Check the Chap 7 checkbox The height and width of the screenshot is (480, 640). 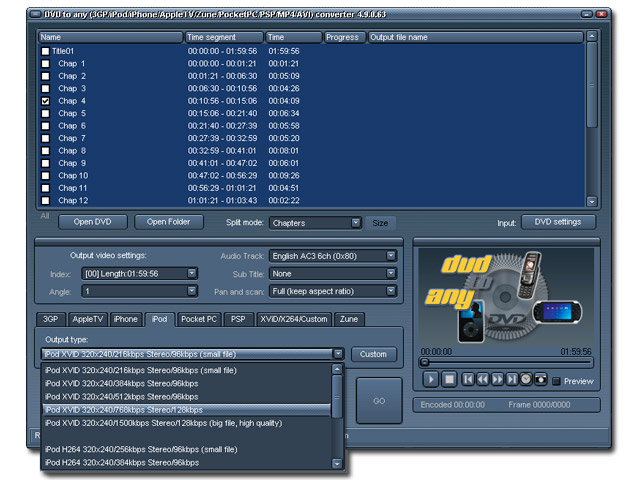[x=45, y=138]
